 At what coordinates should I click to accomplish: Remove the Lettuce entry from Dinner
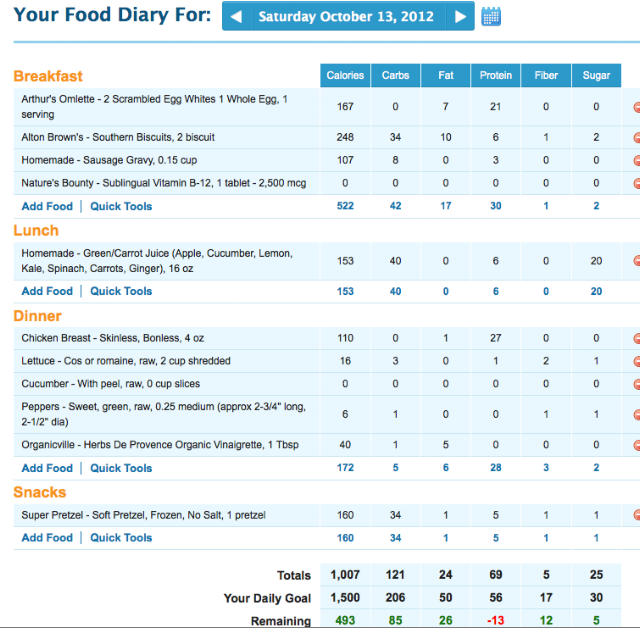click(x=637, y=361)
